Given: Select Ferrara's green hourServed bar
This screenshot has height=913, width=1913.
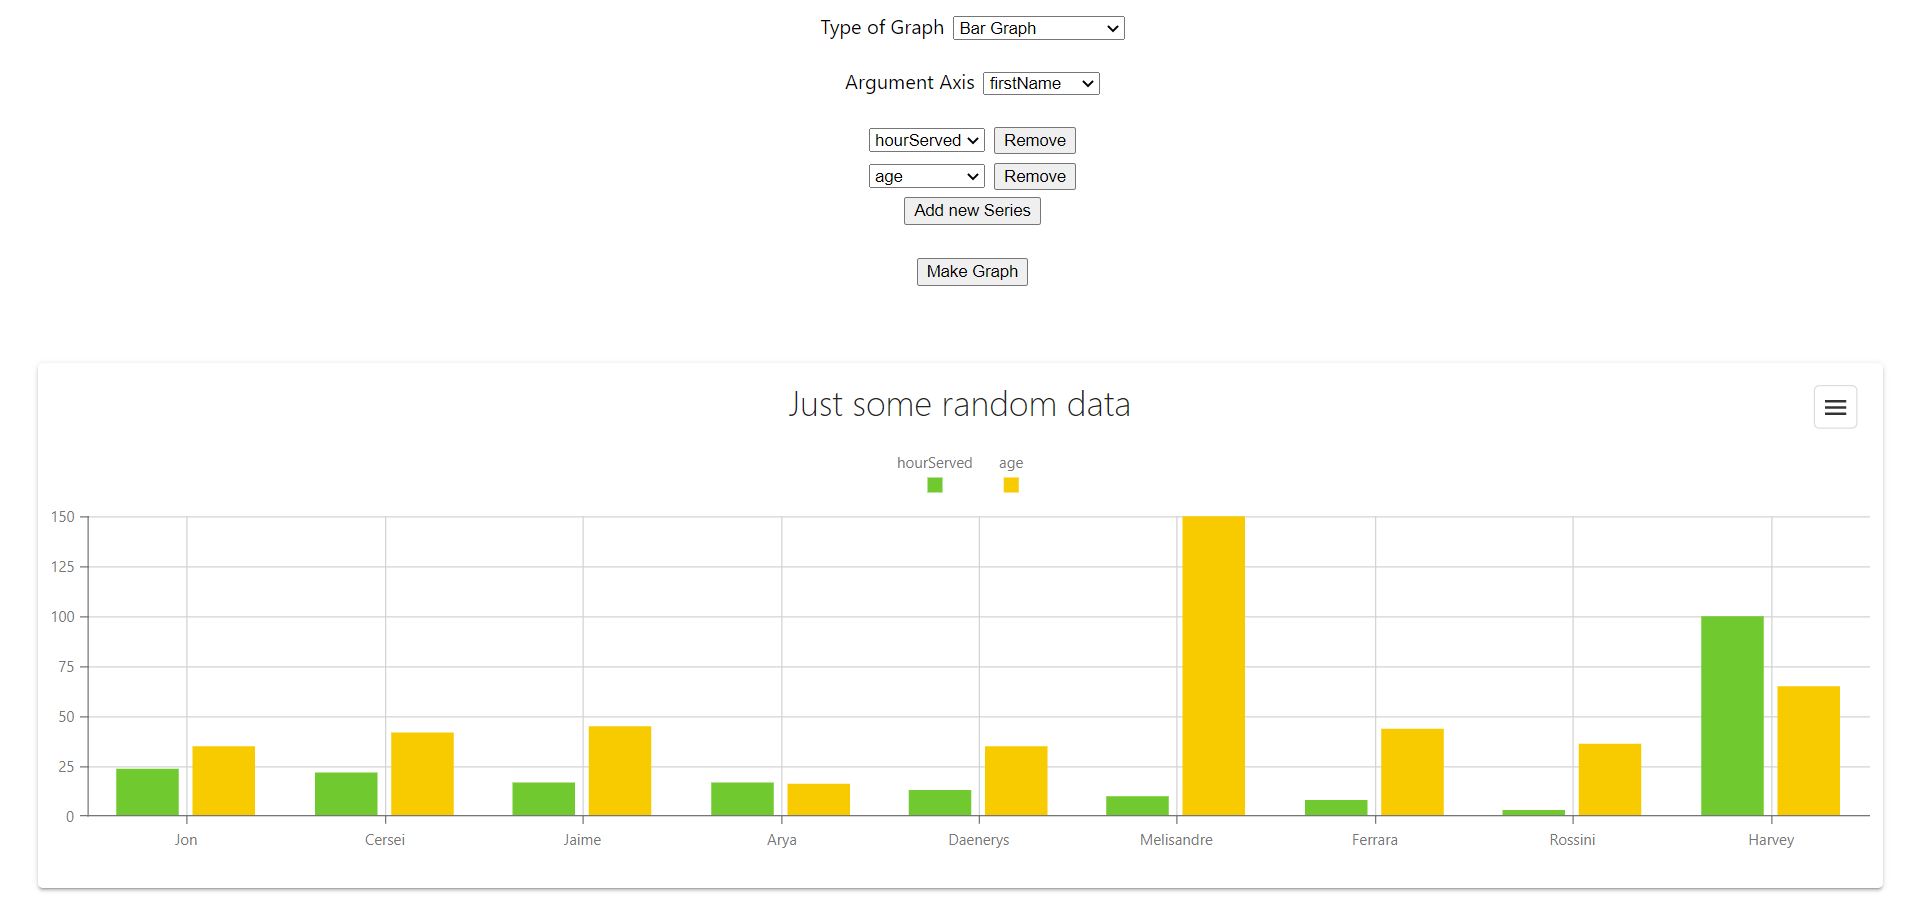Looking at the screenshot, I should 1336,808.
